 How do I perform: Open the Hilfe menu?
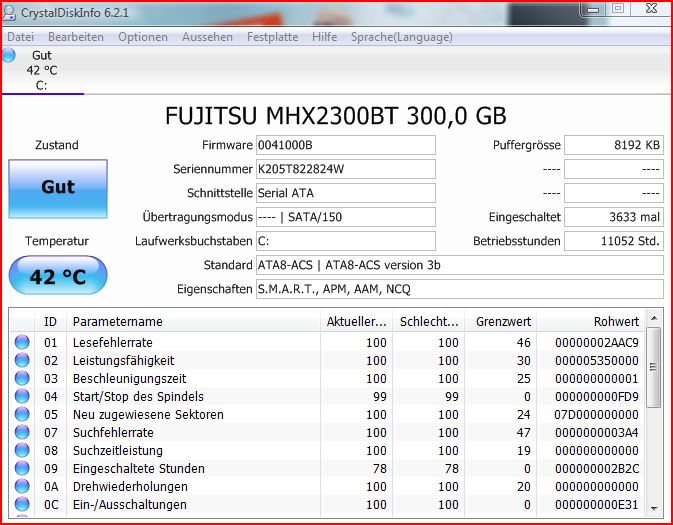(x=324, y=37)
